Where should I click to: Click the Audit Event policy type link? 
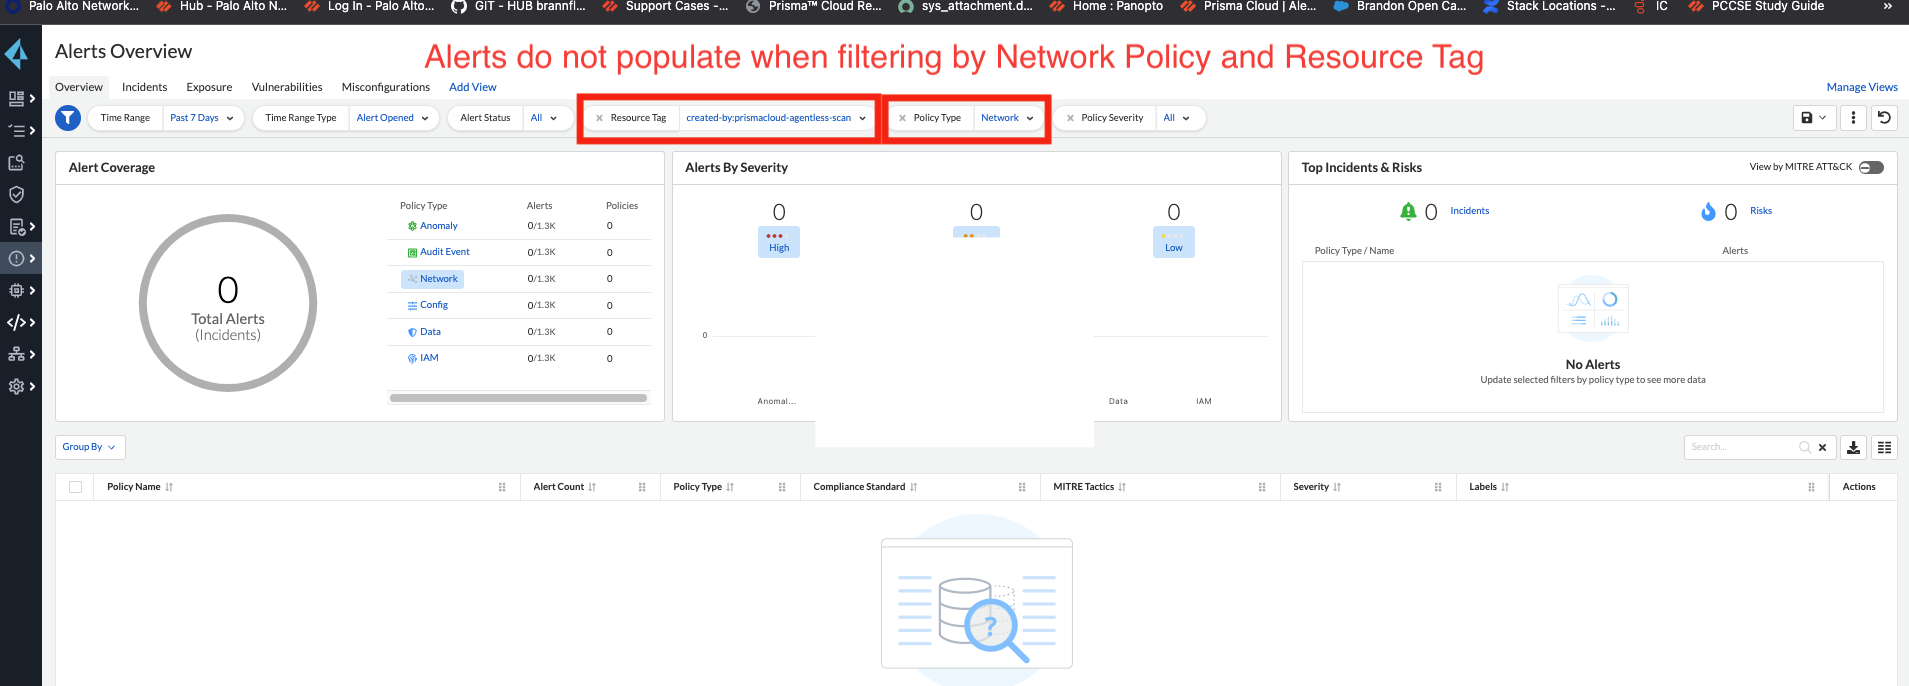445,252
